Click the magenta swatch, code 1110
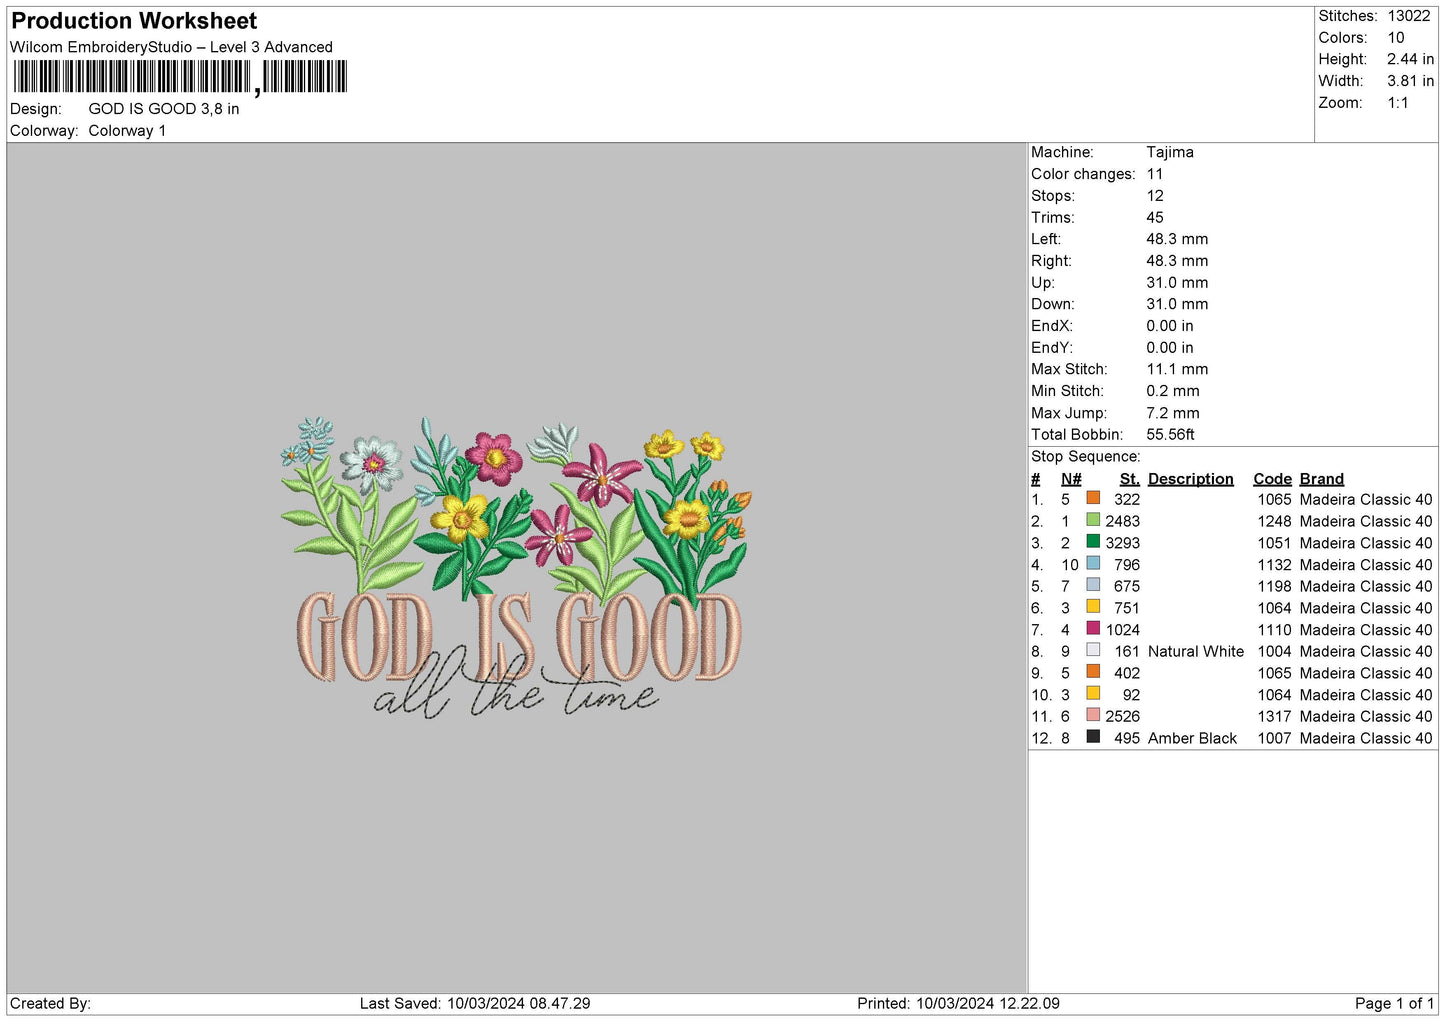This screenshot has width=1445, height=1021. click(1093, 628)
